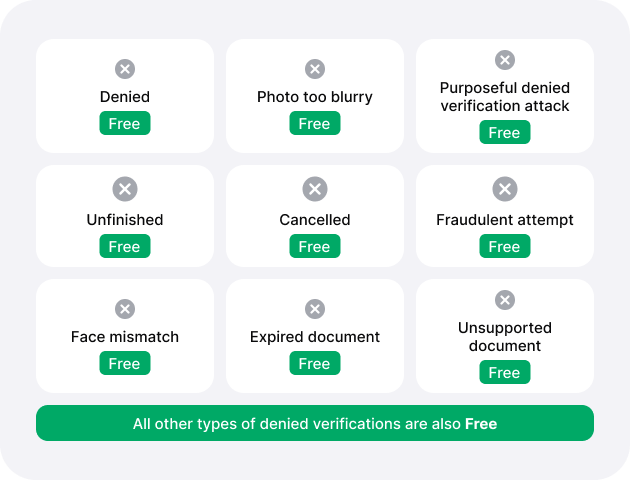Select the Fraudulent attempt card title
This screenshot has width=630, height=480.
(x=505, y=220)
